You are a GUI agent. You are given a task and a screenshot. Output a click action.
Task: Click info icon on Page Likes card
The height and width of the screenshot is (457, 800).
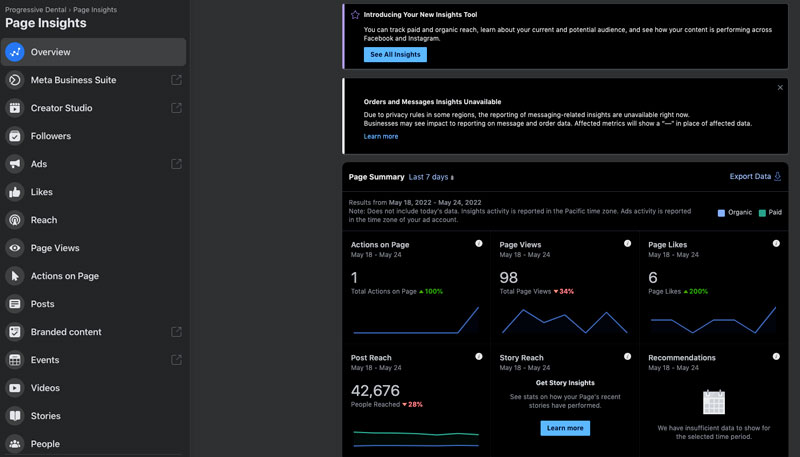pyautogui.click(x=776, y=244)
